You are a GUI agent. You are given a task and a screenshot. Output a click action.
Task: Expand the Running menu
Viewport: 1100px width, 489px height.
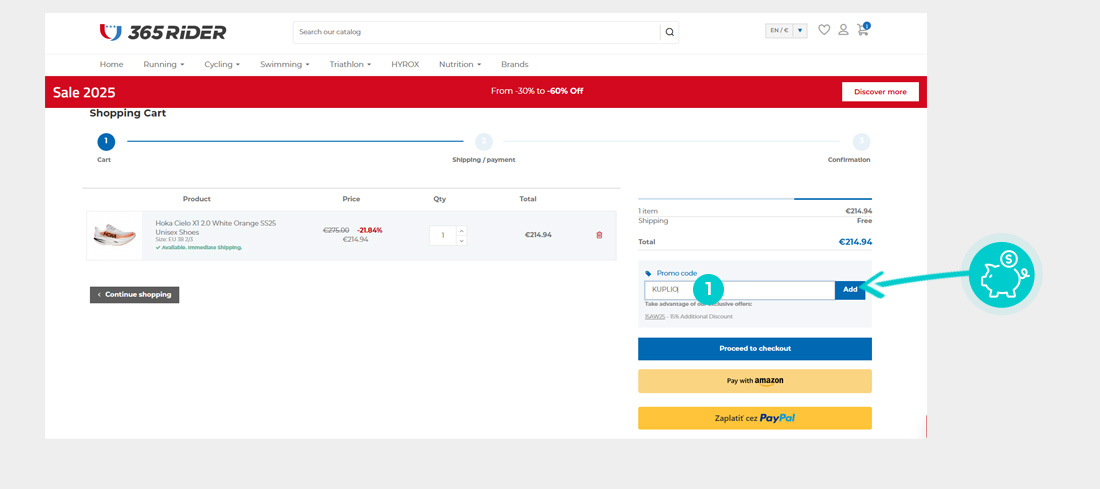point(163,64)
